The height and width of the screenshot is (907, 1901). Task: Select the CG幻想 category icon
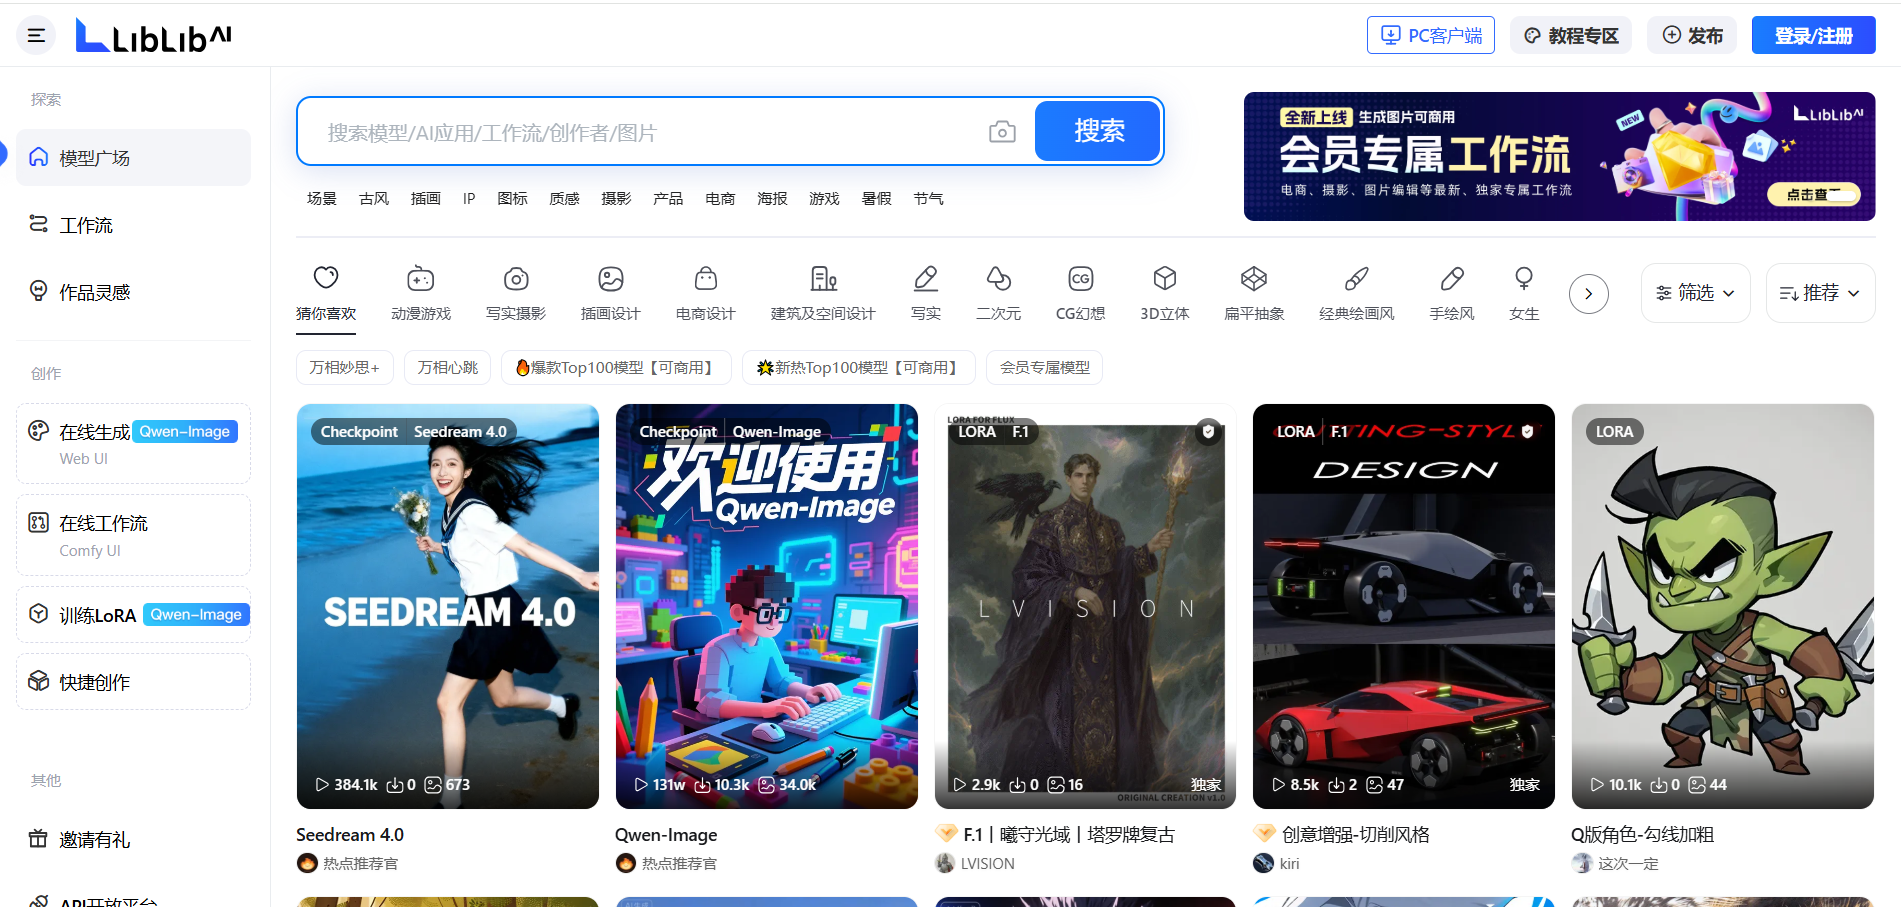[1080, 279]
